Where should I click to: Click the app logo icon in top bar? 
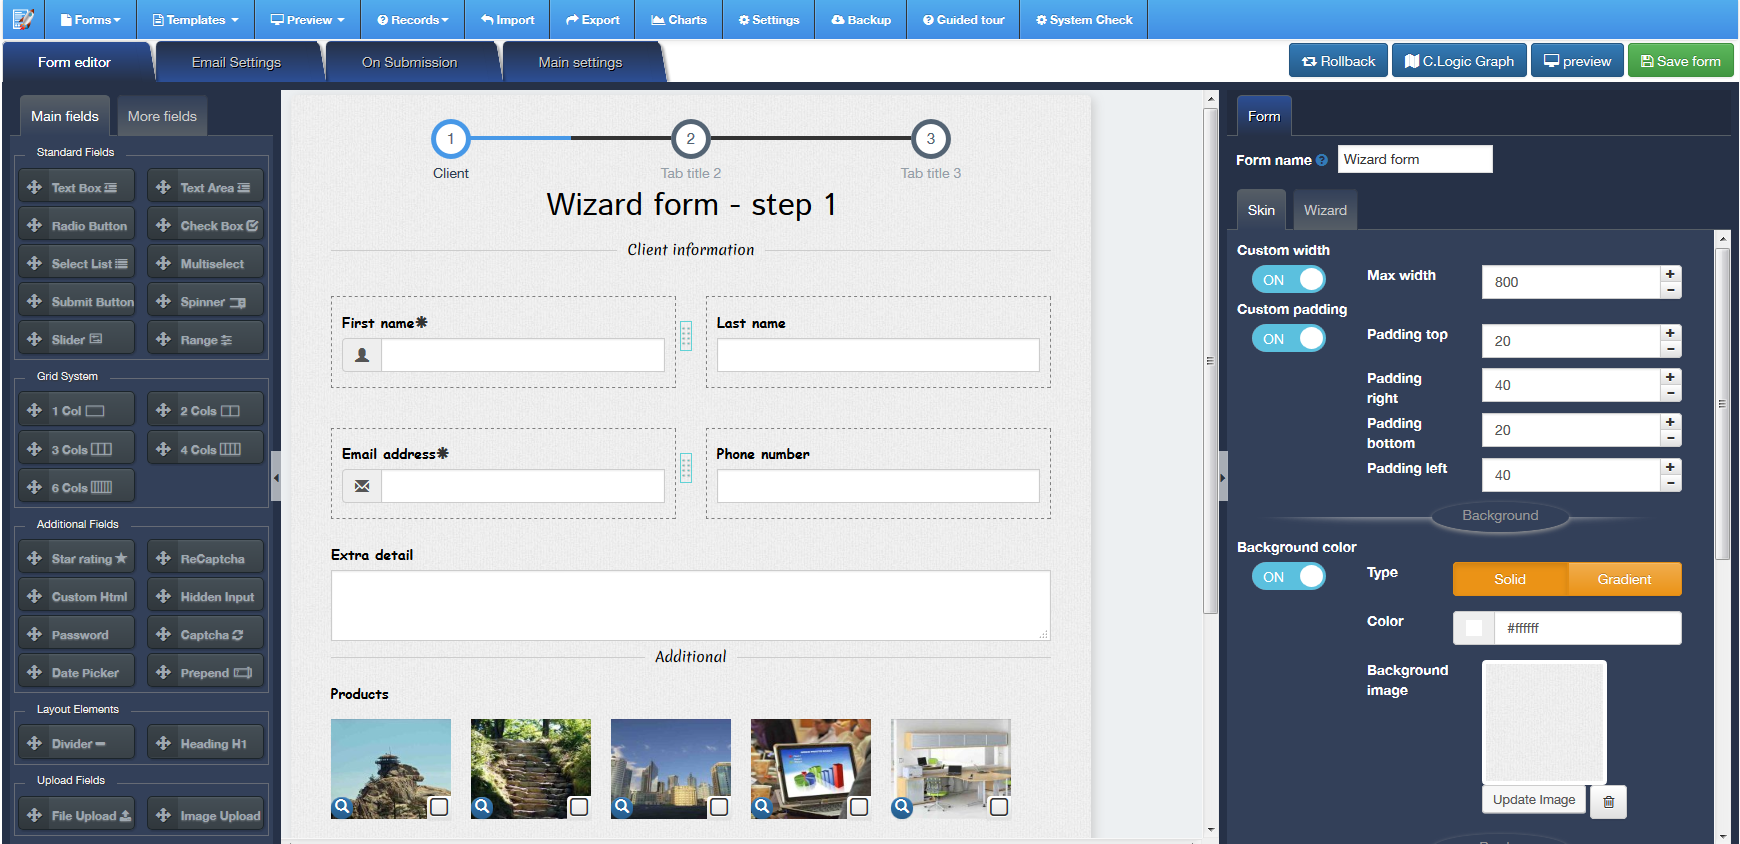[22, 19]
